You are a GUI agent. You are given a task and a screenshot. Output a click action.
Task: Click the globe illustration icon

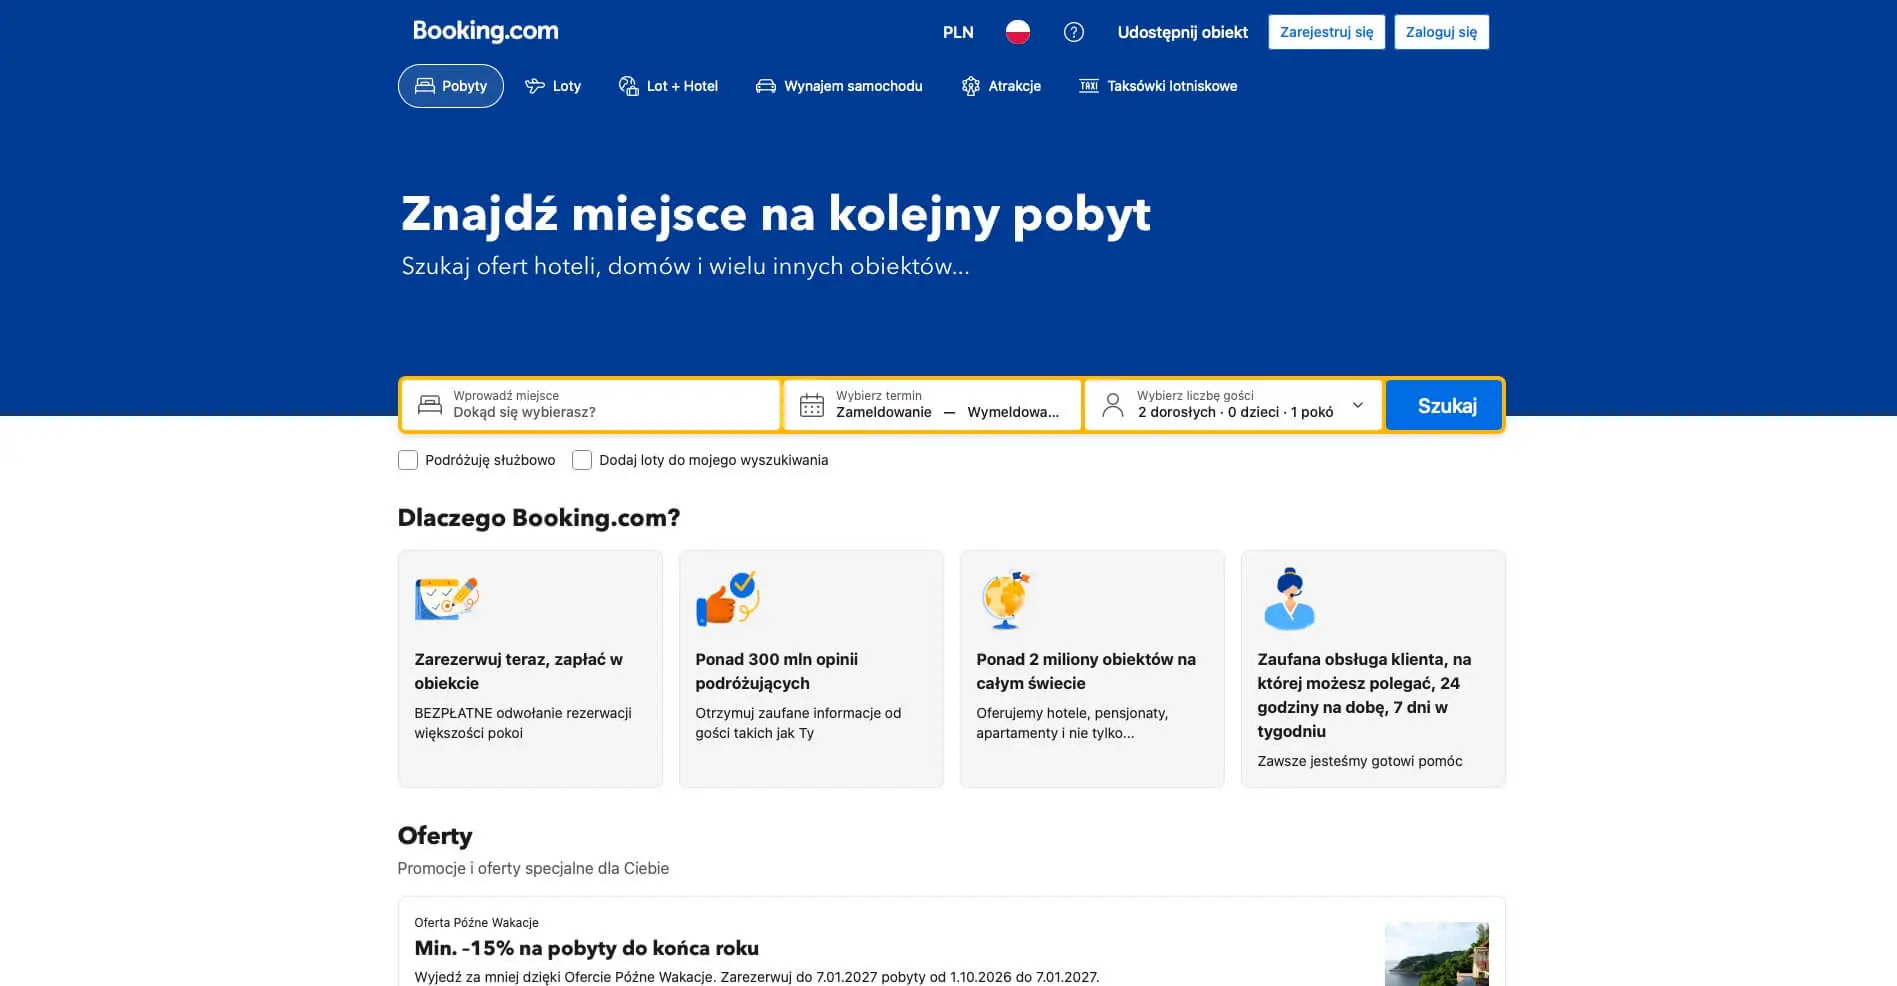coord(1005,600)
